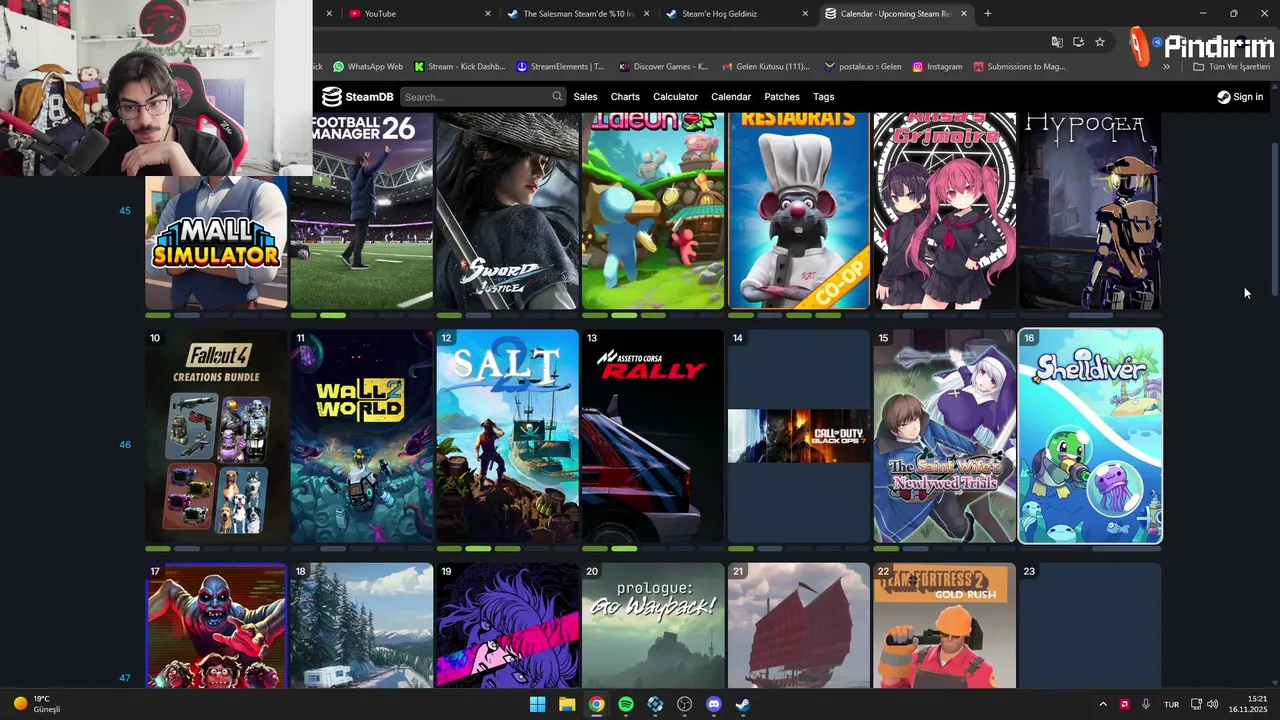Viewport: 1280px width, 720px height.
Task: Open prologue: Go Wayback! cover
Action: pyautogui.click(x=653, y=625)
